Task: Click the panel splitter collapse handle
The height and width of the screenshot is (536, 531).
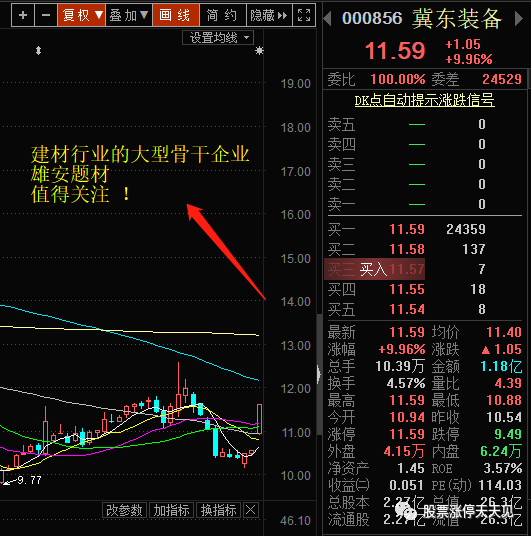Action: (319, 374)
